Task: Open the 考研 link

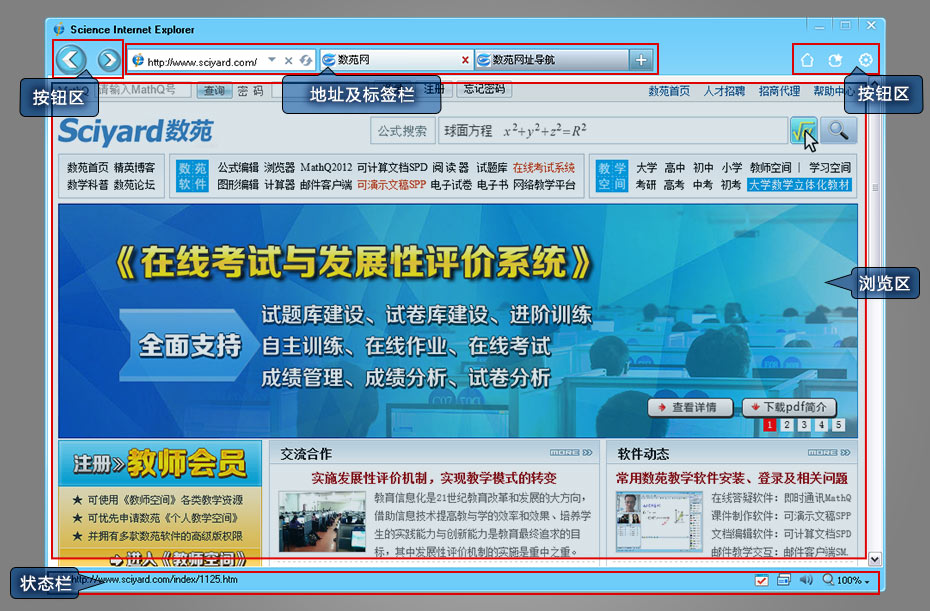Action: pyautogui.click(x=645, y=185)
